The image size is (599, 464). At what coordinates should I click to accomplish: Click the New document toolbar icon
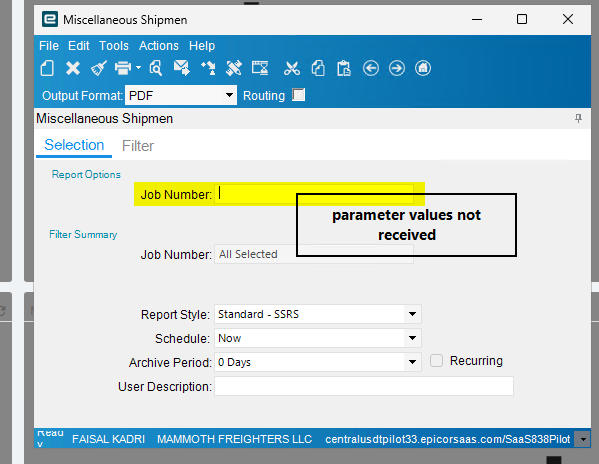click(x=47, y=69)
